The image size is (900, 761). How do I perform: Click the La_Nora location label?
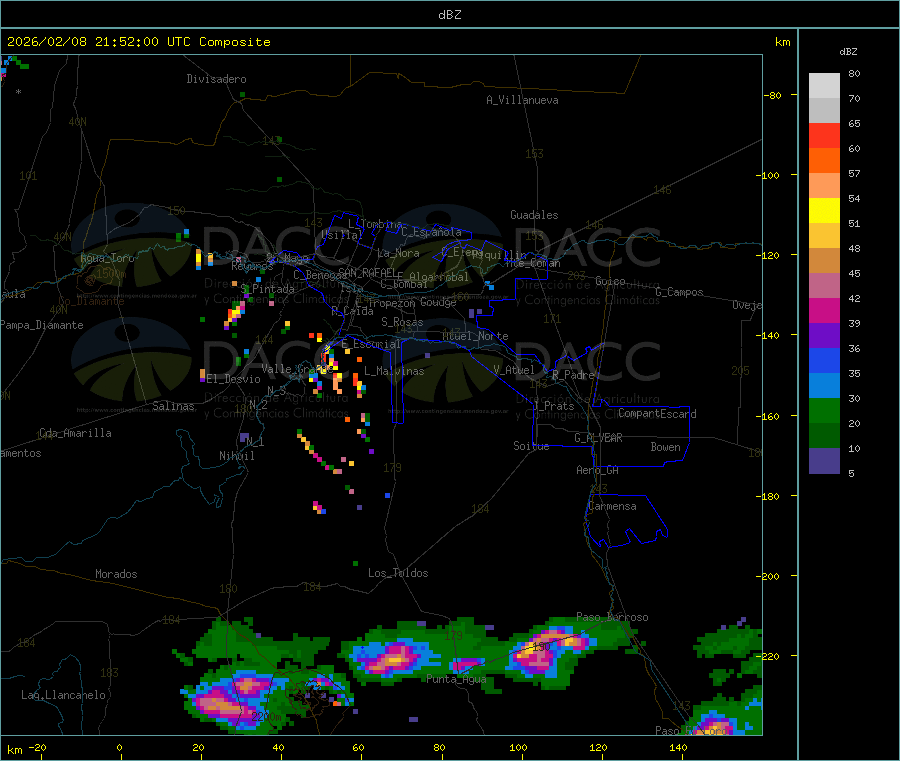[398, 253]
